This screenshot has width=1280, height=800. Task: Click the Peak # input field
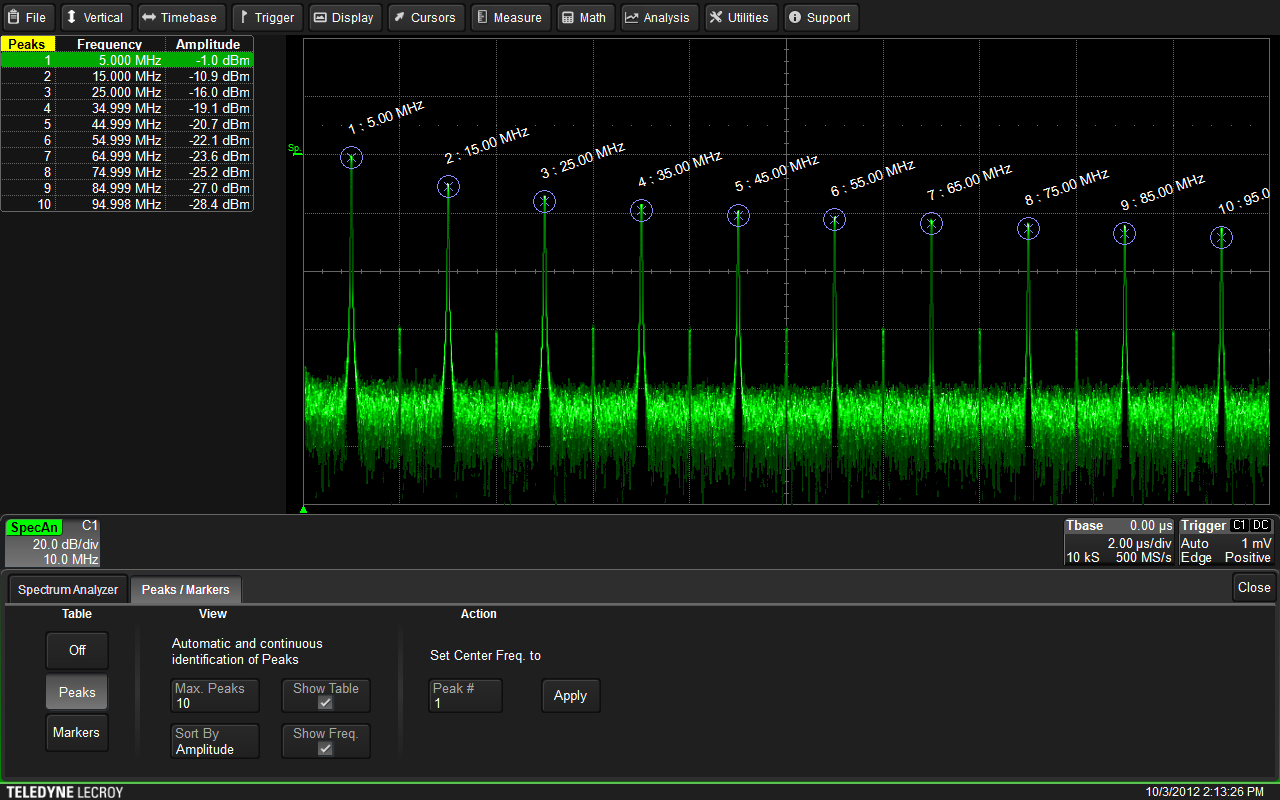(465, 696)
